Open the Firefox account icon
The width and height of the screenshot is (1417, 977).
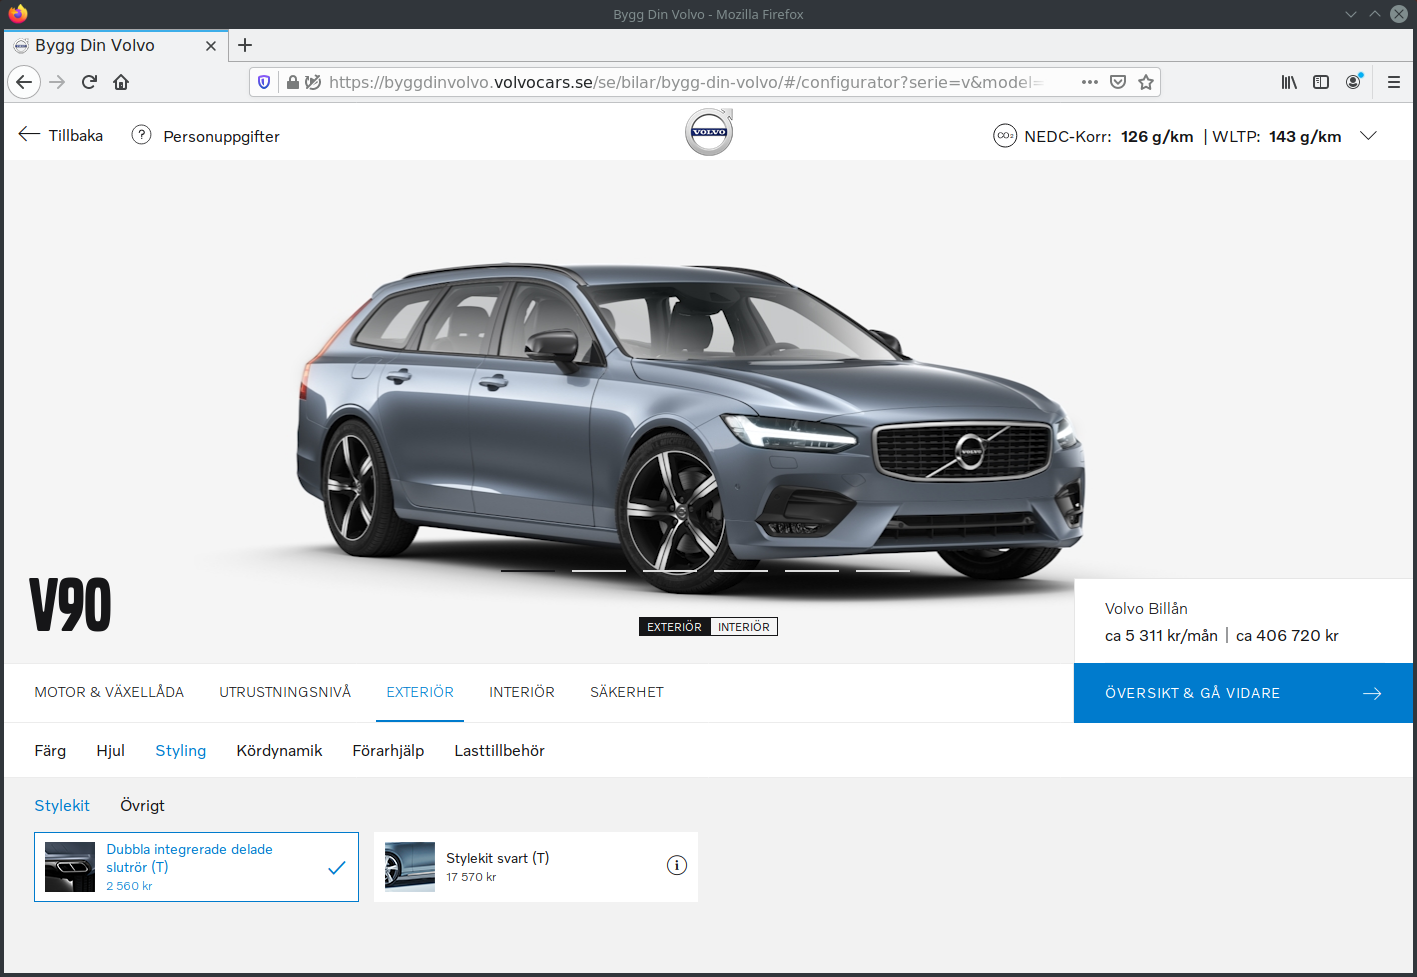(x=1354, y=82)
